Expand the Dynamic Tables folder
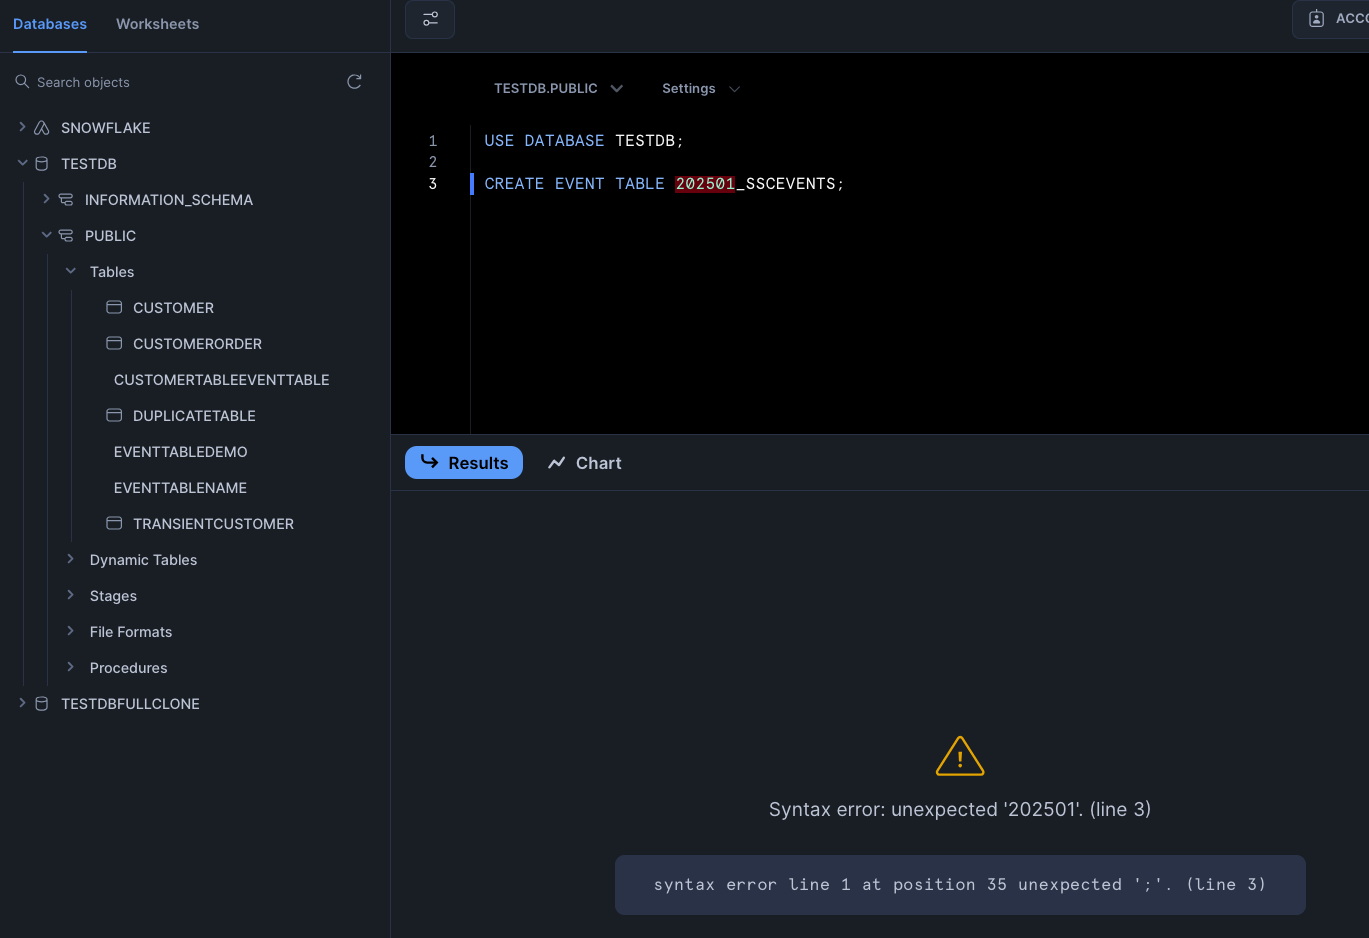This screenshot has height=938, width=1369. 71,560
